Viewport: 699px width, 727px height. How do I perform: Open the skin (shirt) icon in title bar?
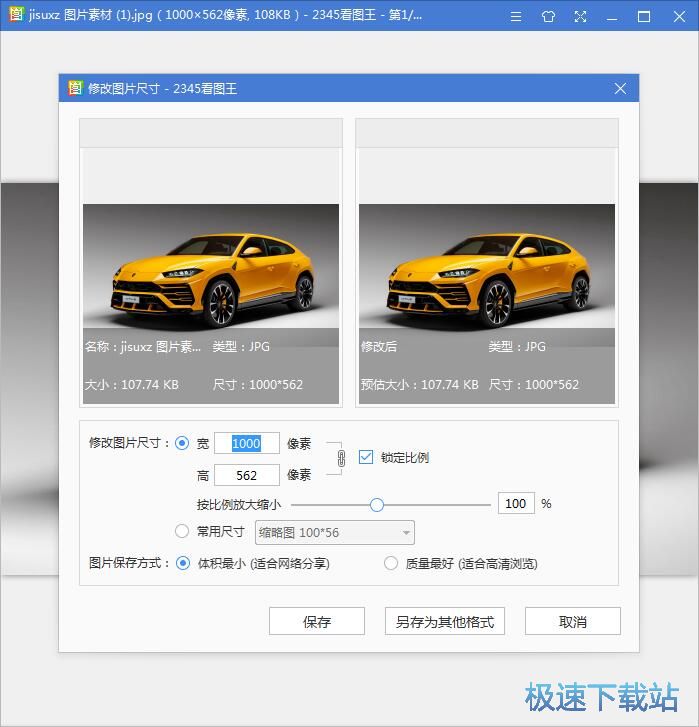[x=548, y=17]
